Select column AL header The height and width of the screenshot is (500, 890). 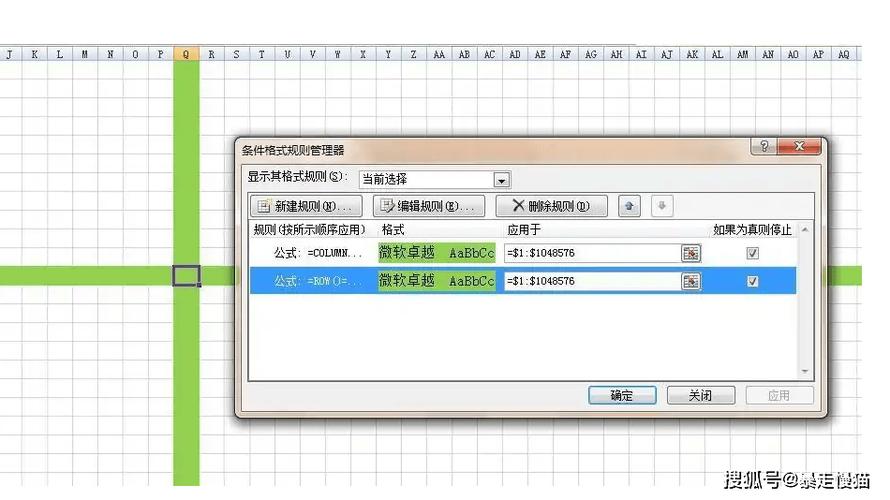tap(717, 54)
